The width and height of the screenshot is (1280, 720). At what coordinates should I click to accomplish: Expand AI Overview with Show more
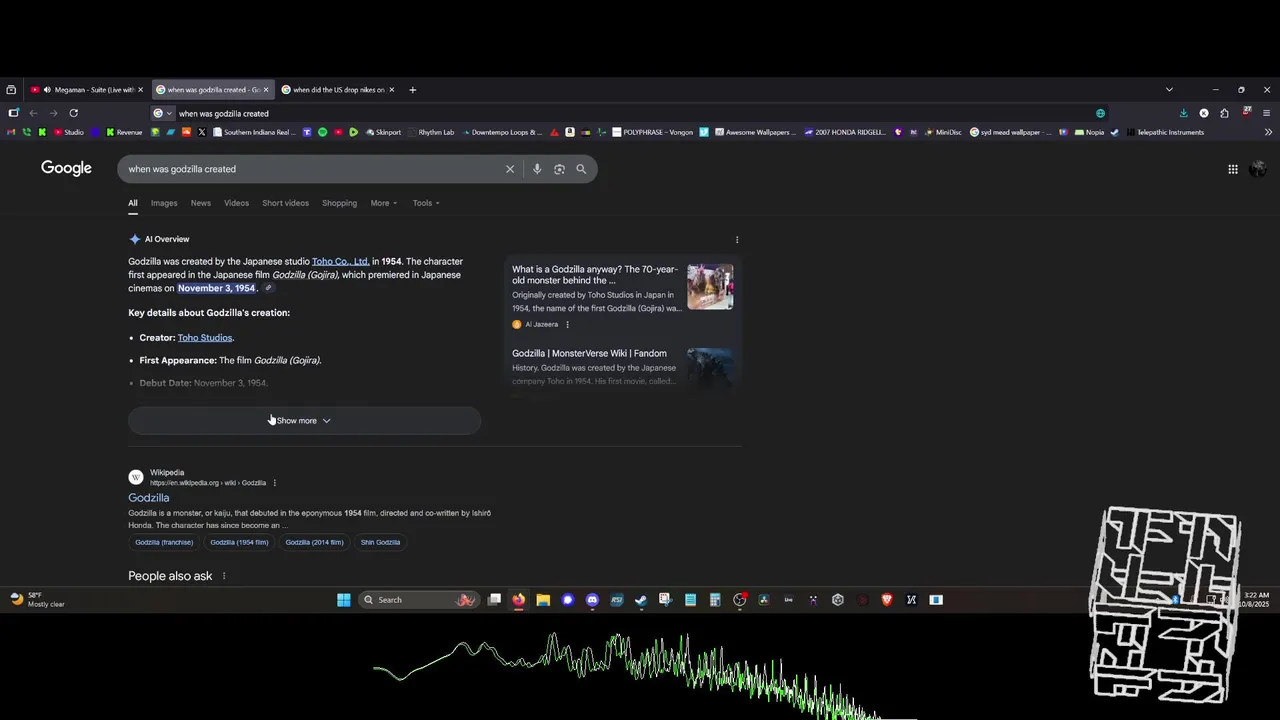(304, 421)
